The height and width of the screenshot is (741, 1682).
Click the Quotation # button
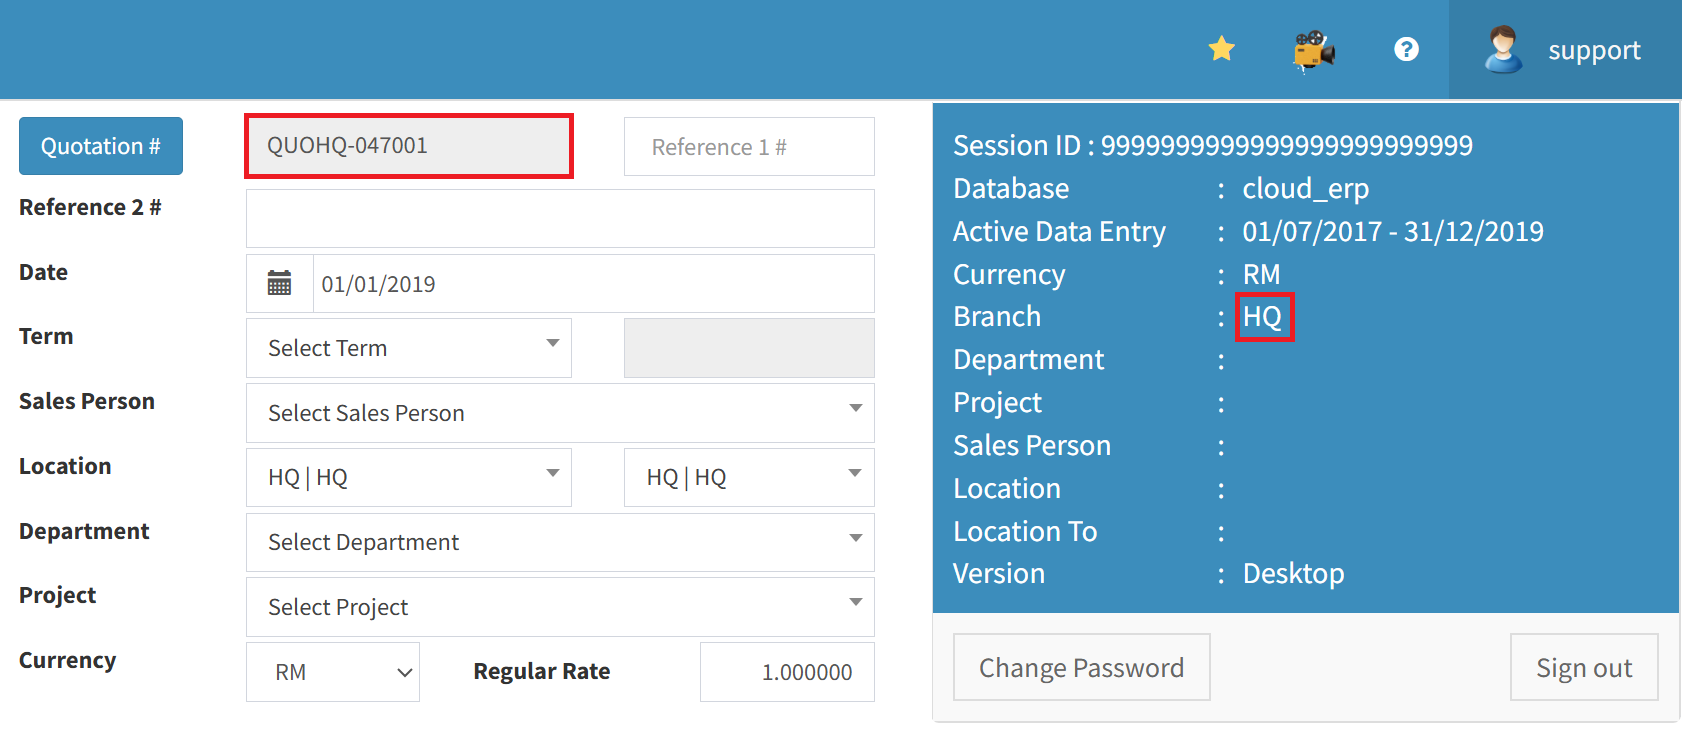click(101, 146)
